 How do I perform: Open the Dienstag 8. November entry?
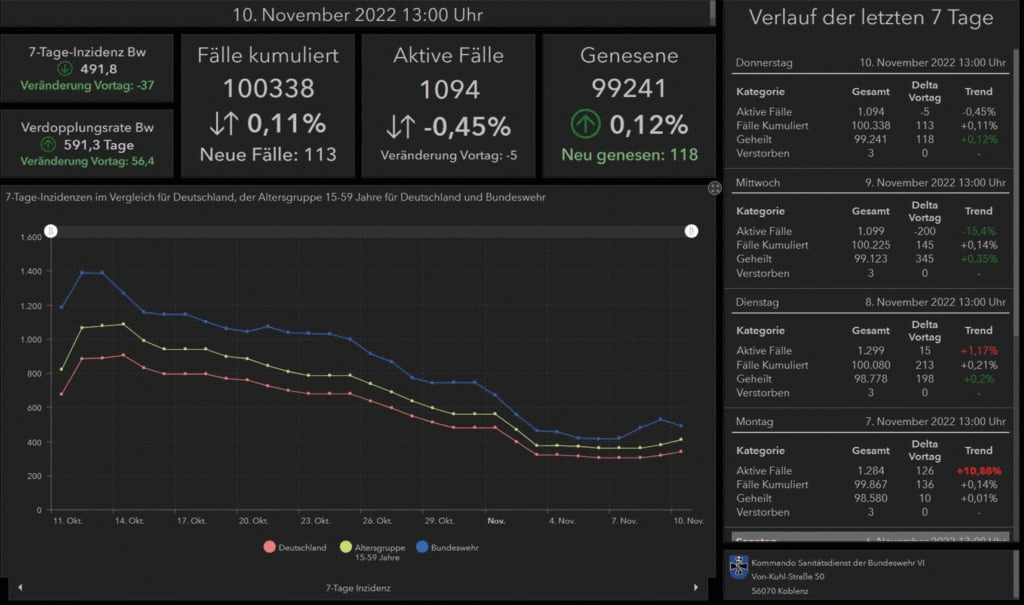[870, 303]
